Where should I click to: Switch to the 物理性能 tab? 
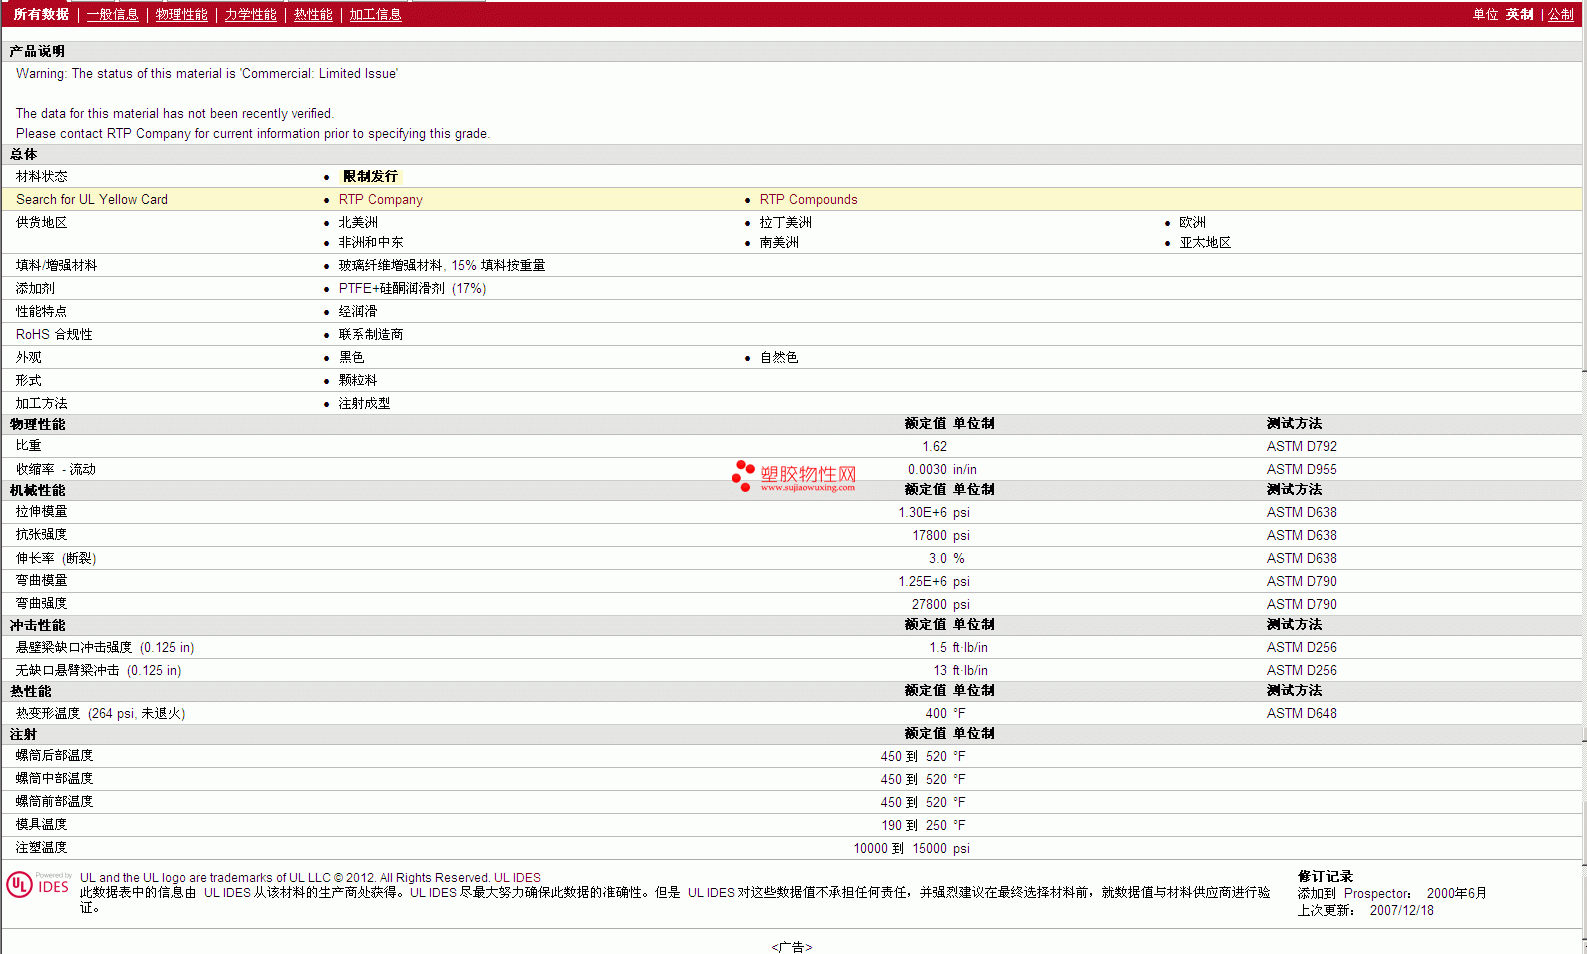[x=181, y=14]
